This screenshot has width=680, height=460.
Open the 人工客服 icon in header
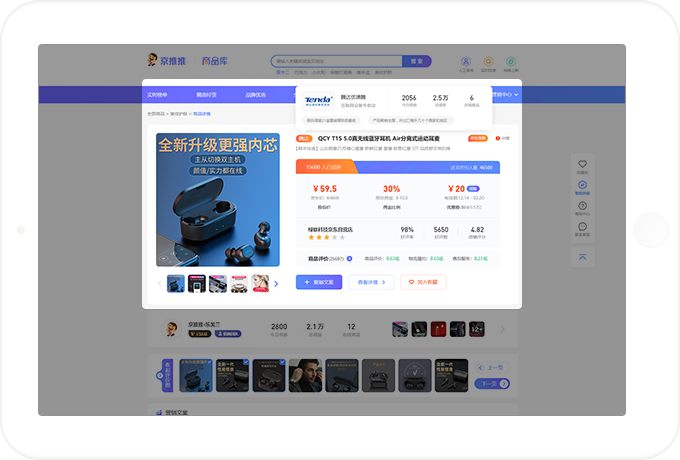point(466,62)
